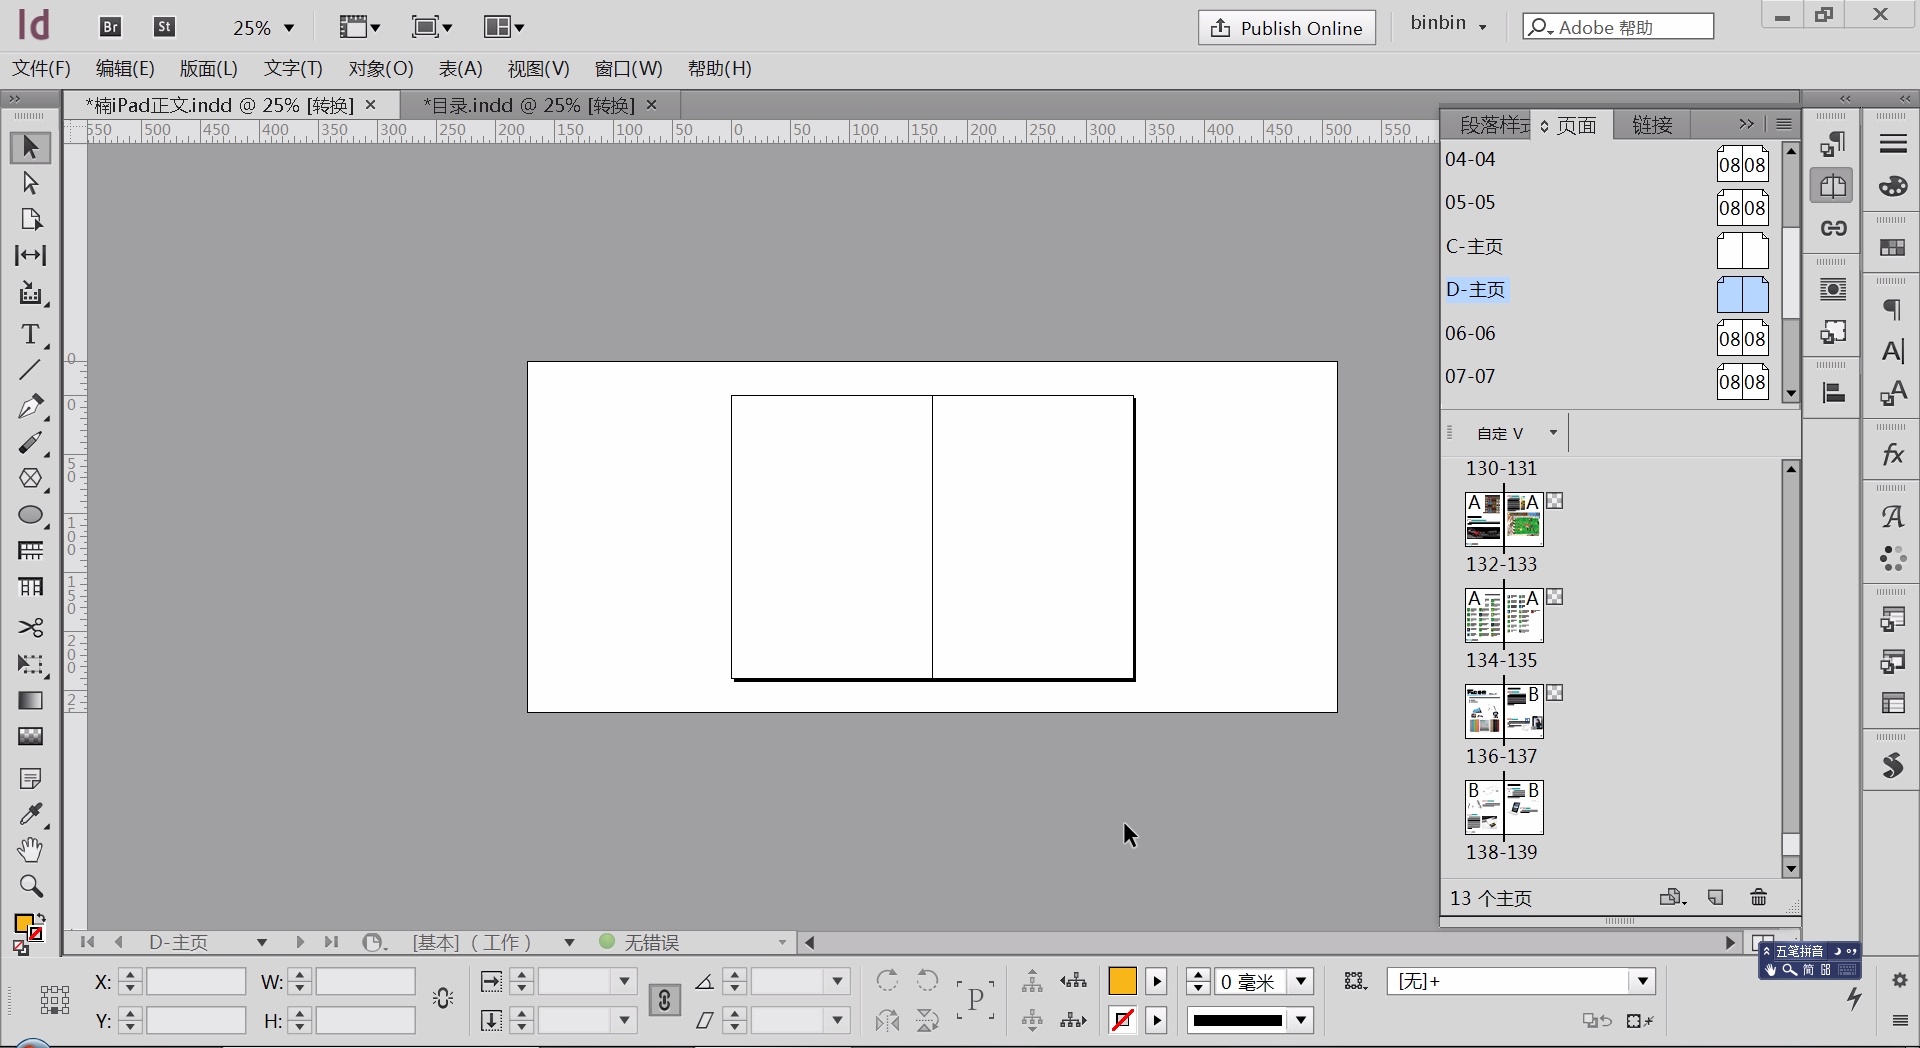Select the Pen tool
This screenshot has height=1048, width=1920.
[30, 406]
